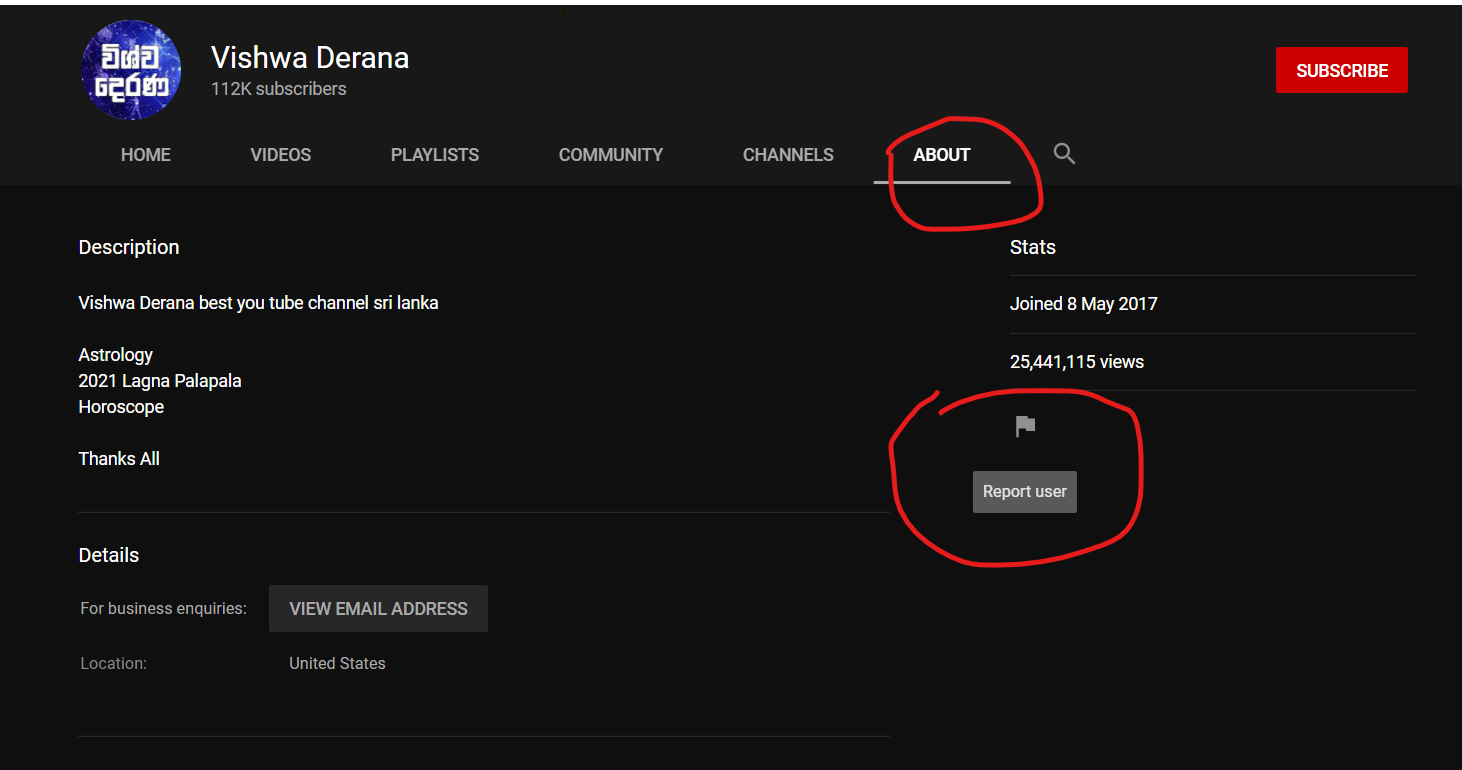Image resolution: width=1462 pixels, height=770 pixels.
Task: Click the '25,441,115 views' stat
Action: [x=1077, y=362]
